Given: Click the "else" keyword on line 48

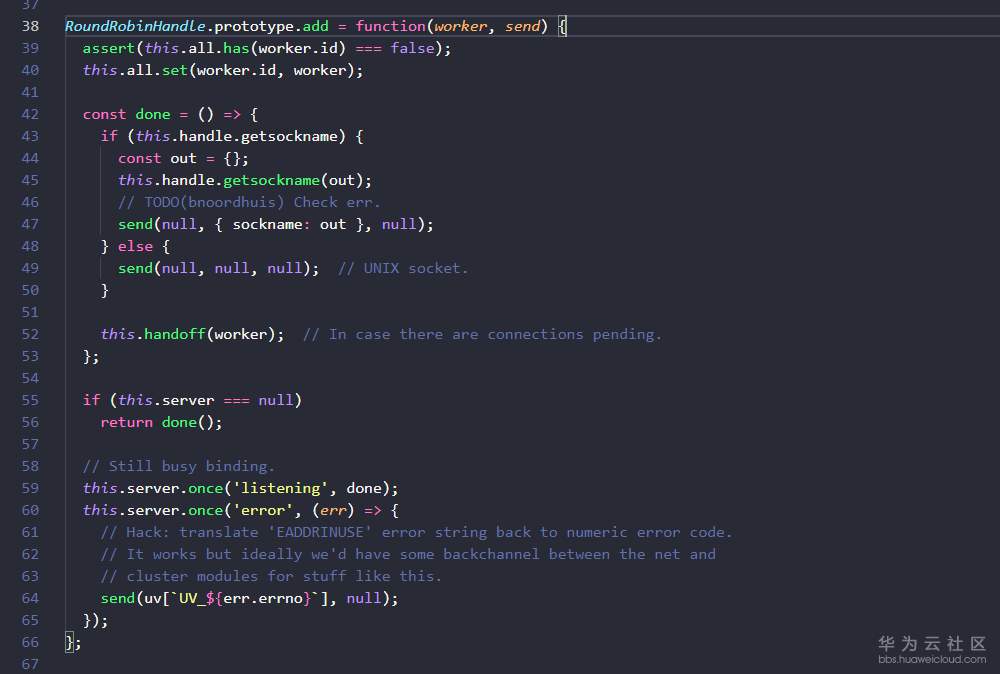Looking at the screenshot, I should (x=135, y=246).
